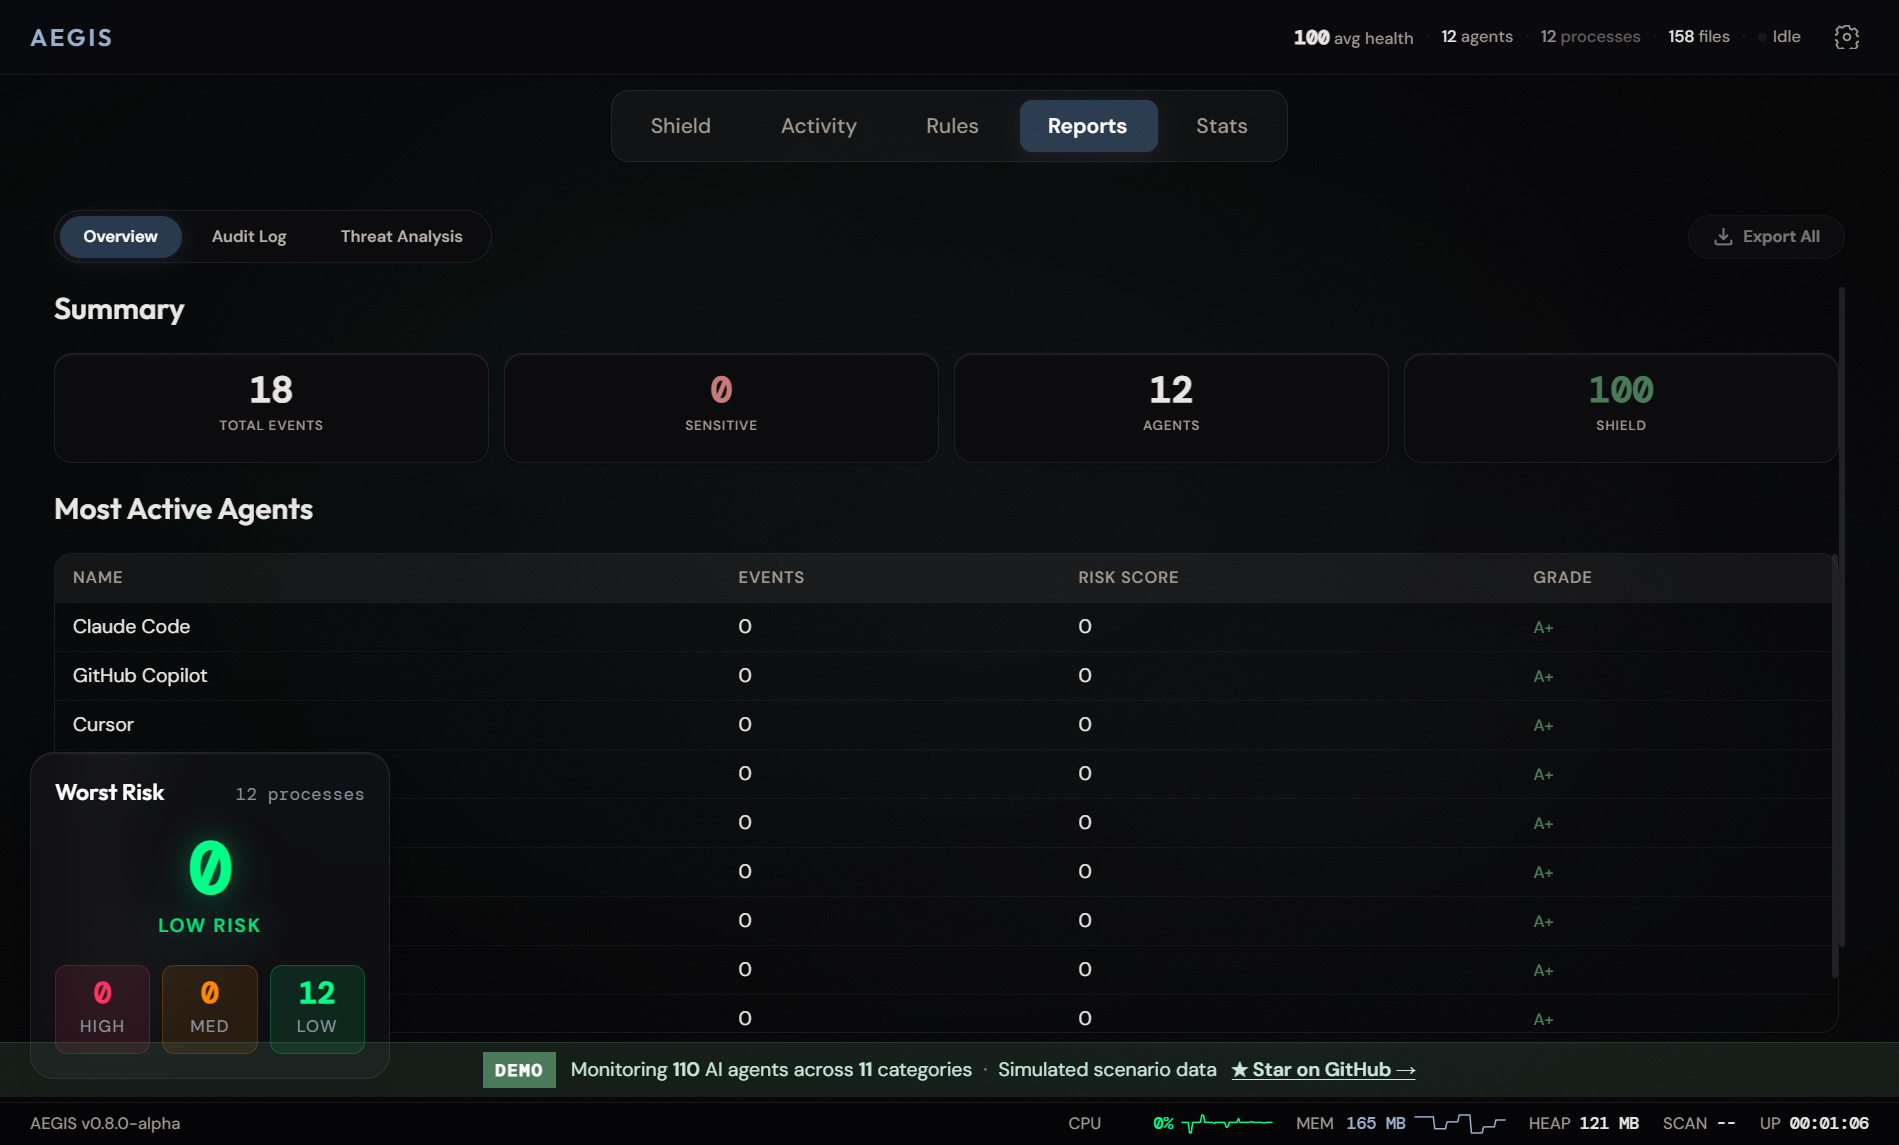Image resolution: width=1899 pixels, height=1145 pixels.
Task: Click the page vertical scrollbar
Action: coord(1841,616)
